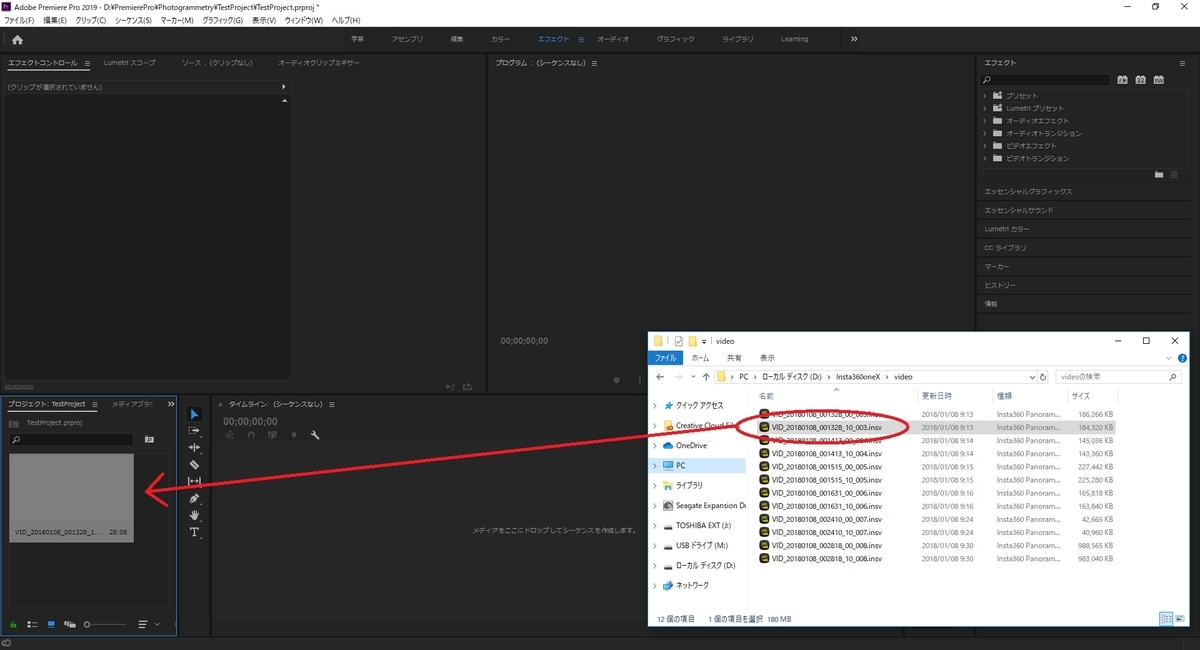
Task: Select the Pen tool
Action: point(195,499)
